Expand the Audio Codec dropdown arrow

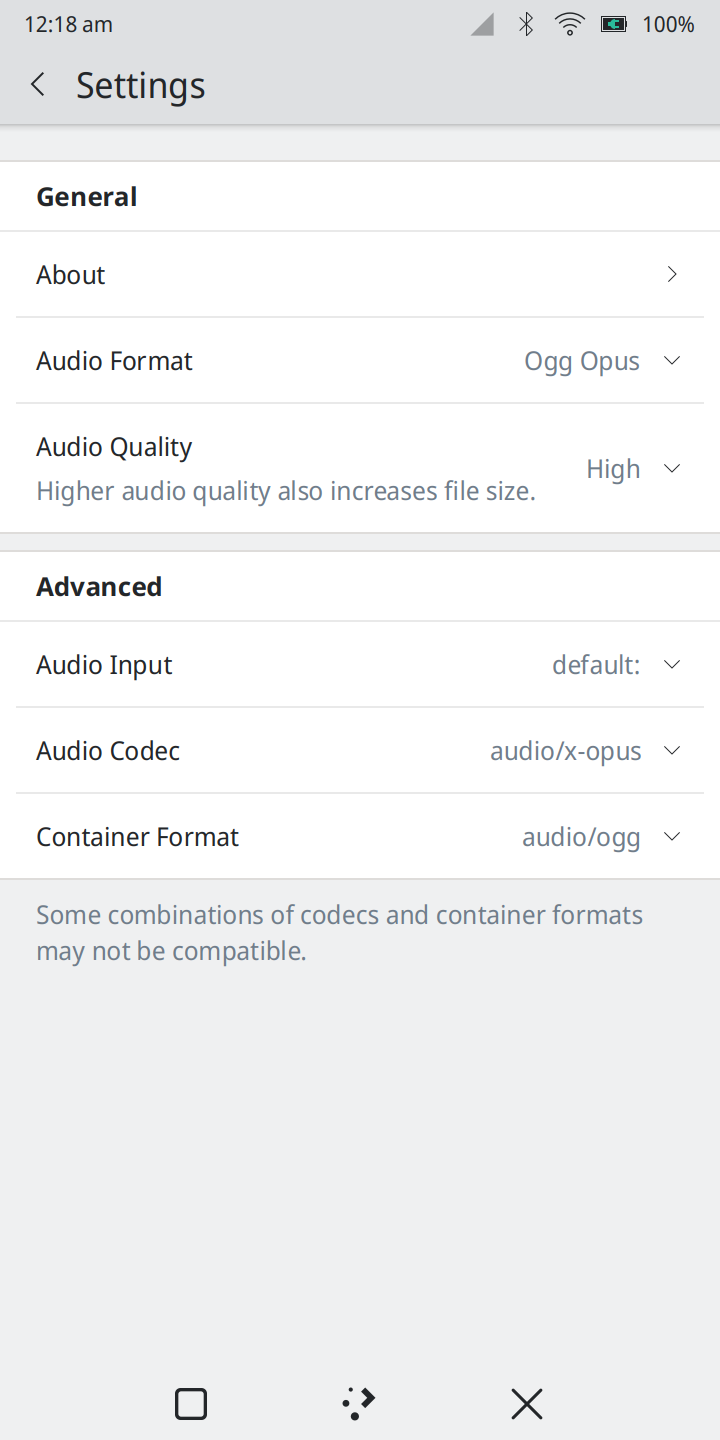pyautogui.click(x=672, y=751)
